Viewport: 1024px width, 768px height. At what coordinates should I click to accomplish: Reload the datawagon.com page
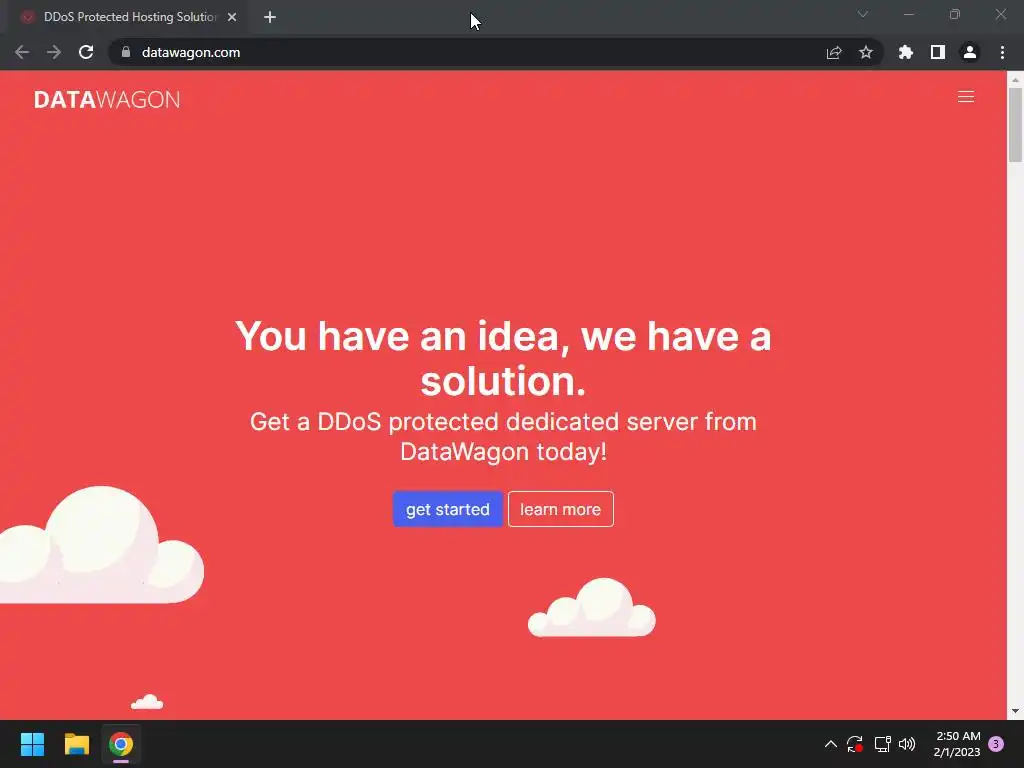[86, 52]
